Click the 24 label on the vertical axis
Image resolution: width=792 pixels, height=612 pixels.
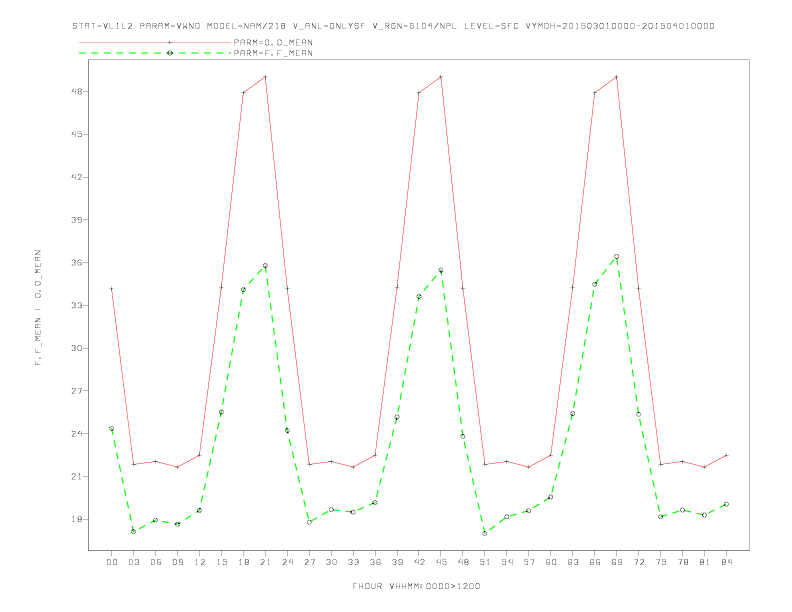pos(78,434)
